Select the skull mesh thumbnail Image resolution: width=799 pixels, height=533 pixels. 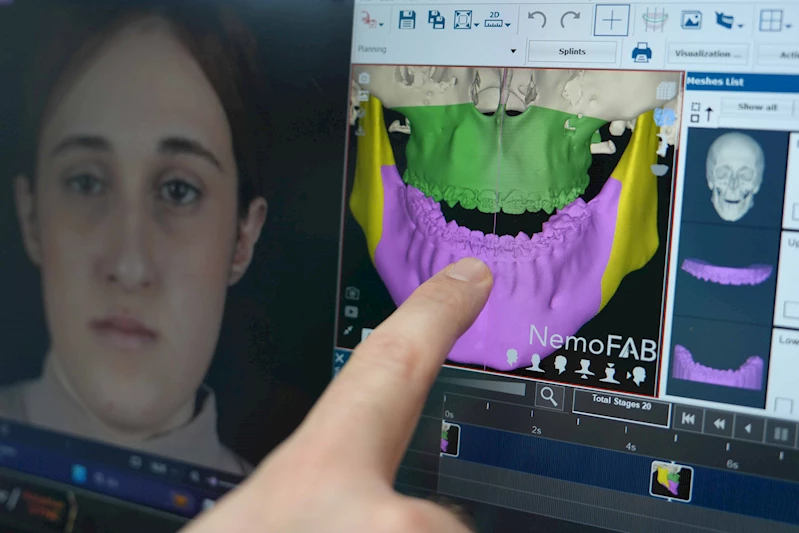coord(734,176)
